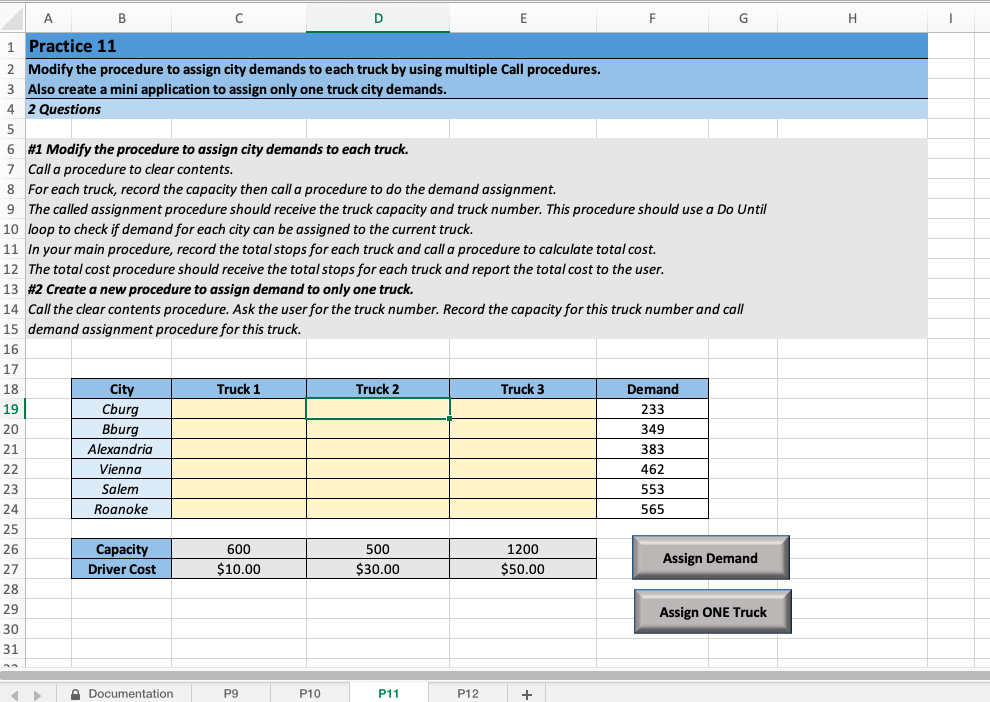Switch to the P12 sheet tab
Image resolution: width=990 pixels, height=702 pixels.
click(467, 692)
